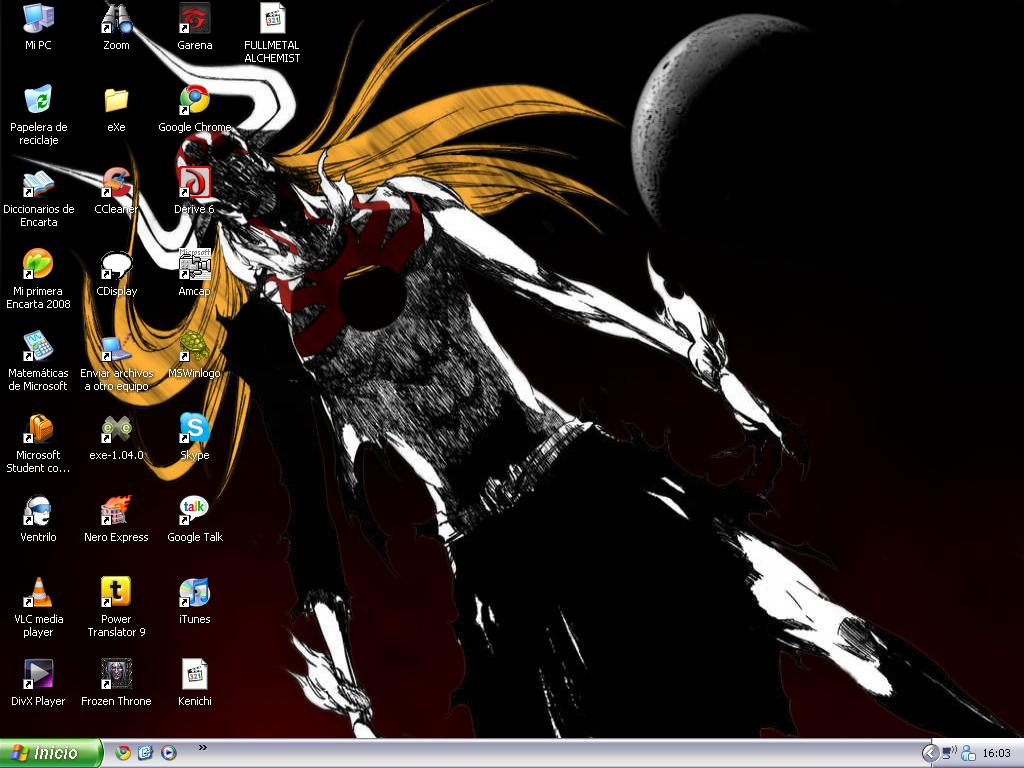Open Windows Media Player quick launch icon
The image size is (1024, 768).
pyautogui.click(x=168, y=753)
